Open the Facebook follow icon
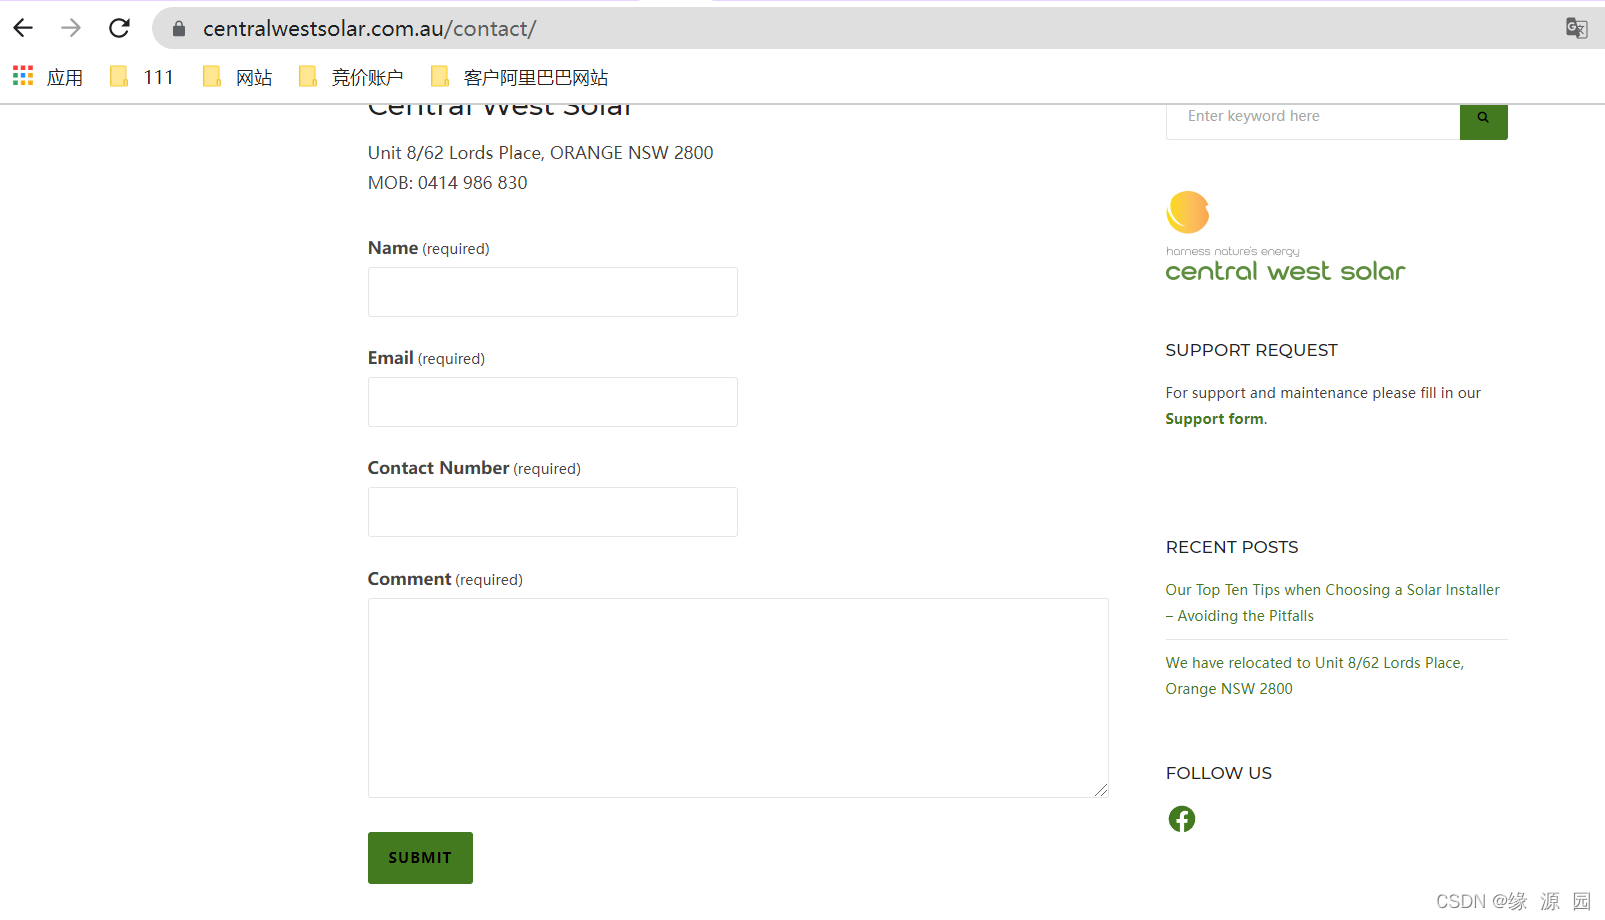The image size is (1605, 920). [1182, 819]
